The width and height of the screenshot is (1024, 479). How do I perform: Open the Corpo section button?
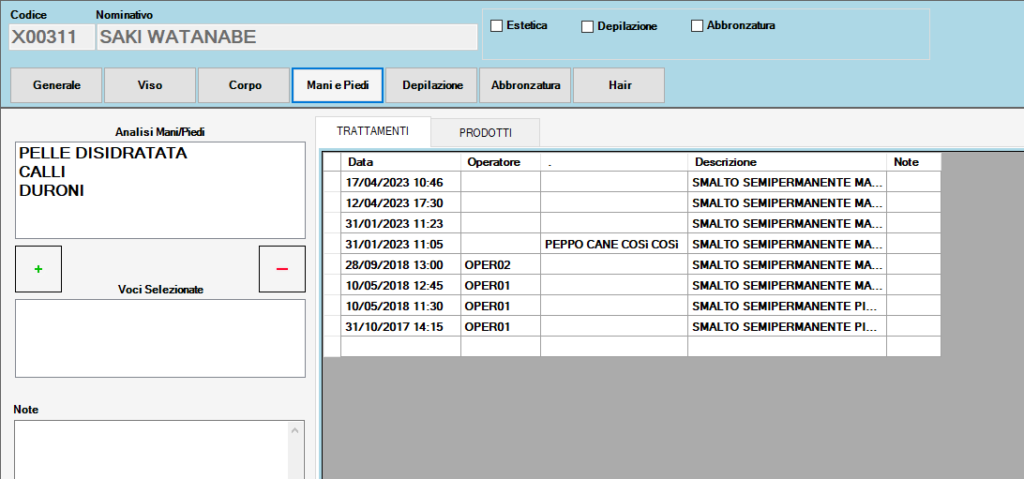coord(244,85)
